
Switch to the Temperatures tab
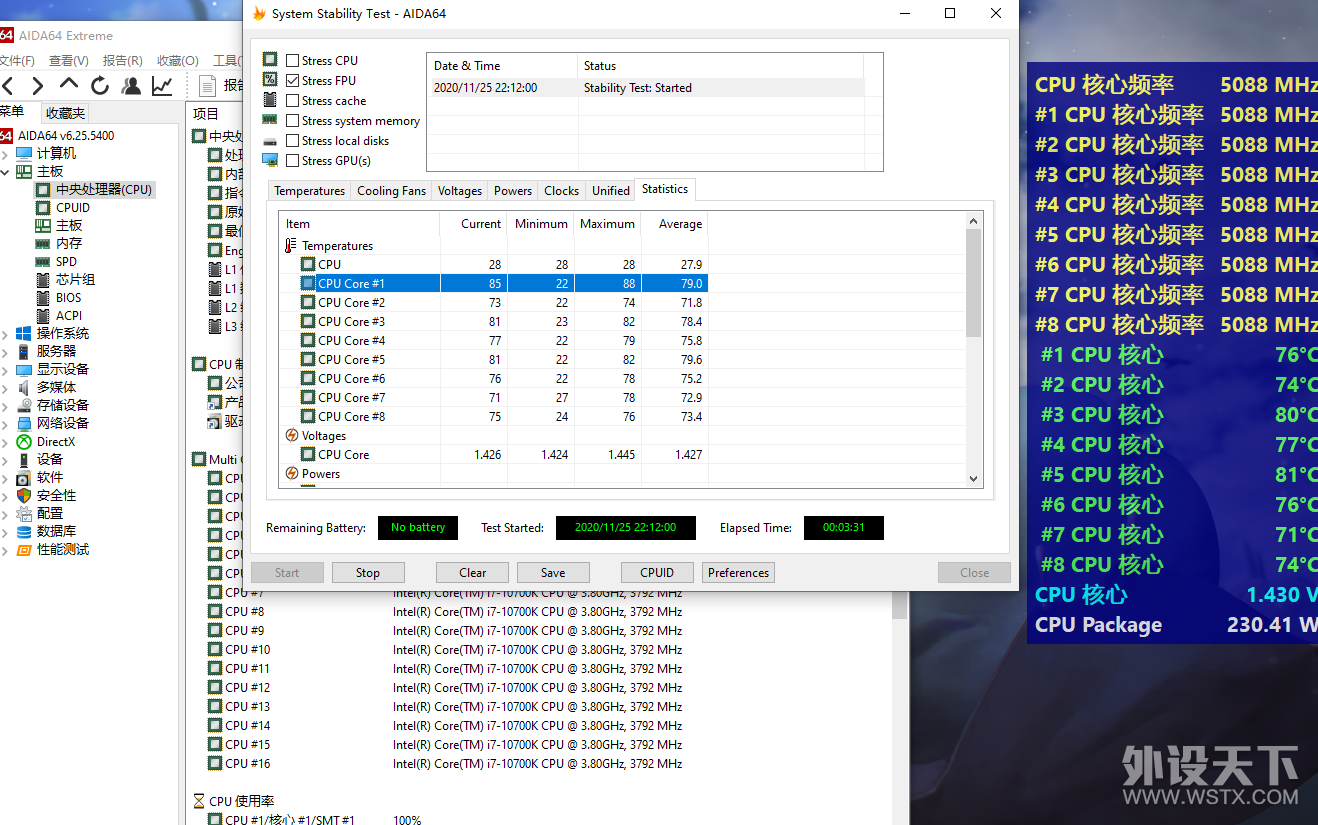pyautogui.click(x=309, y=190)
